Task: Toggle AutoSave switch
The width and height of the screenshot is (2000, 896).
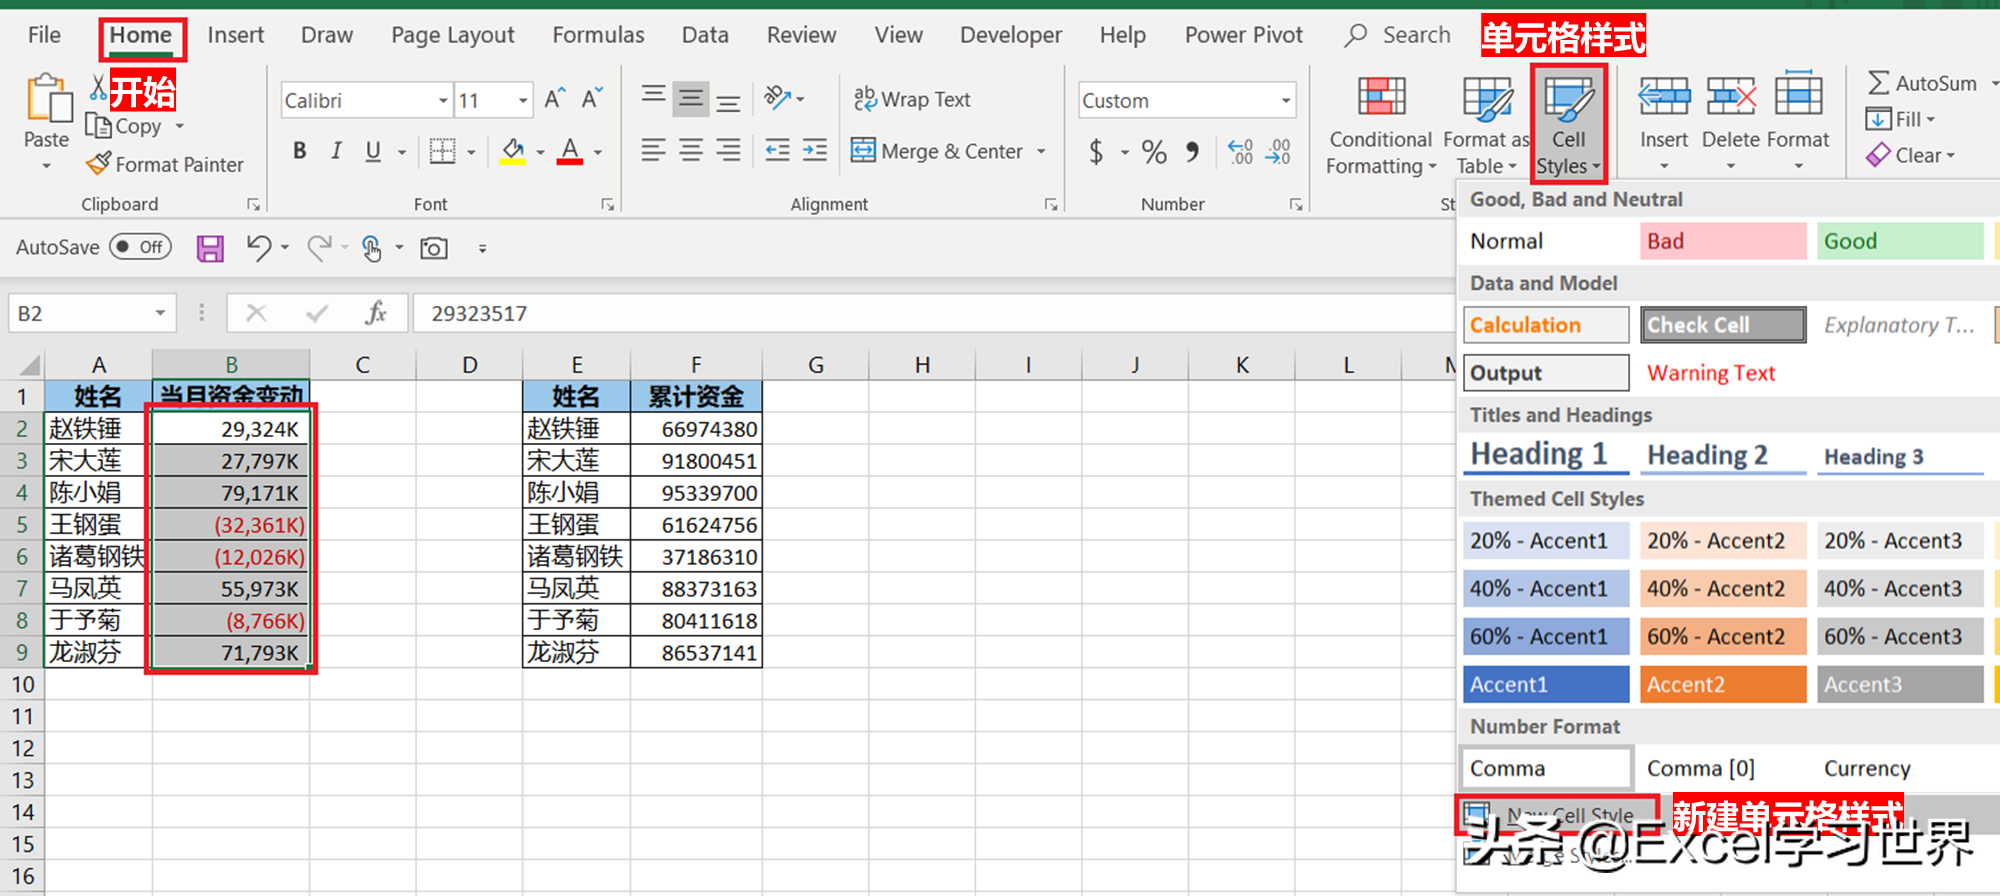Action: 140,247
